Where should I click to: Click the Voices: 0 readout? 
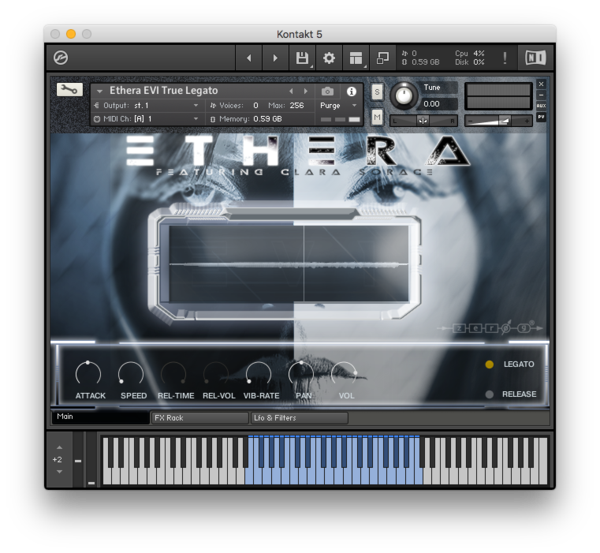point(234,105)
